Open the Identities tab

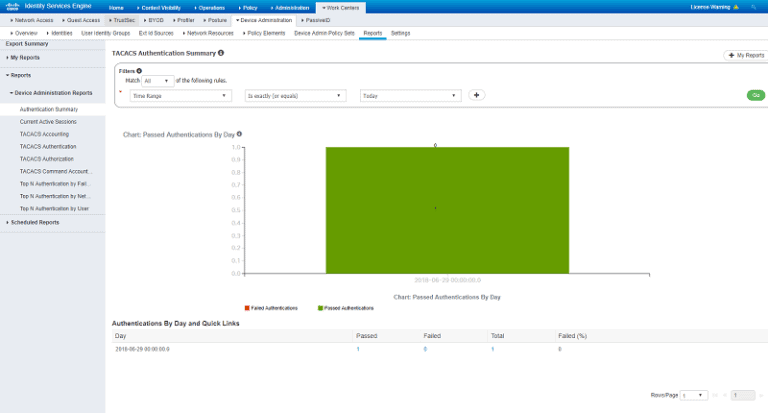(x=59, y=33)
